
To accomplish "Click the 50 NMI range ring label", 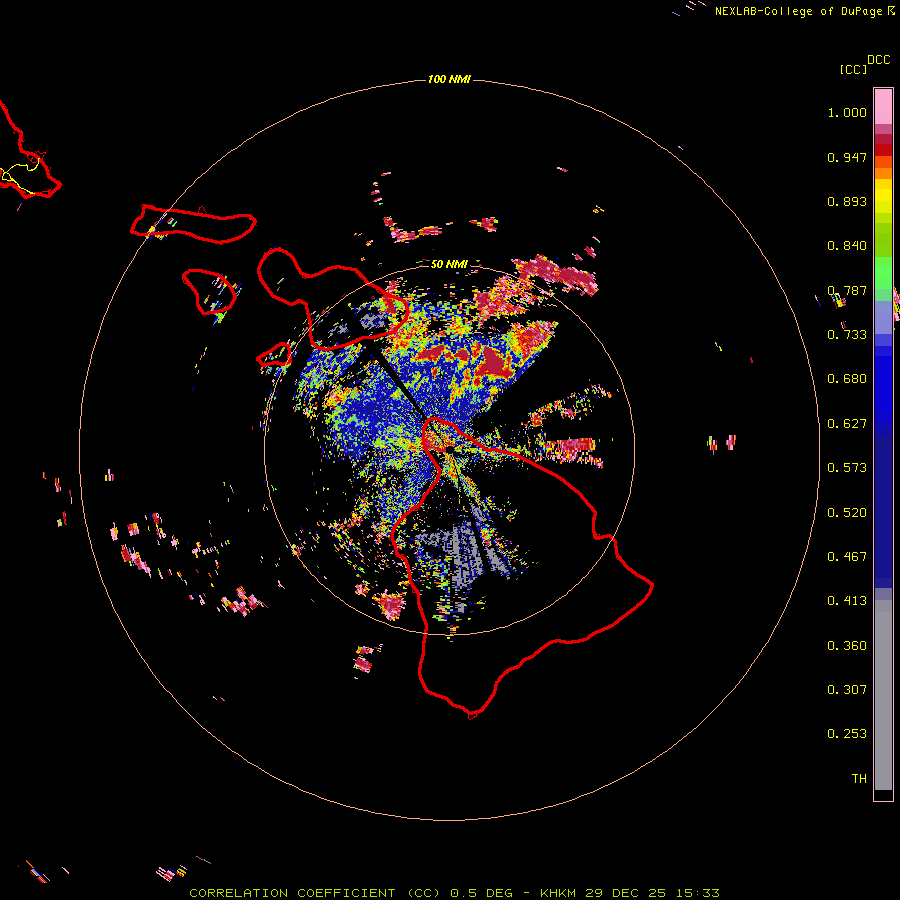I will (x=449, y=264).
